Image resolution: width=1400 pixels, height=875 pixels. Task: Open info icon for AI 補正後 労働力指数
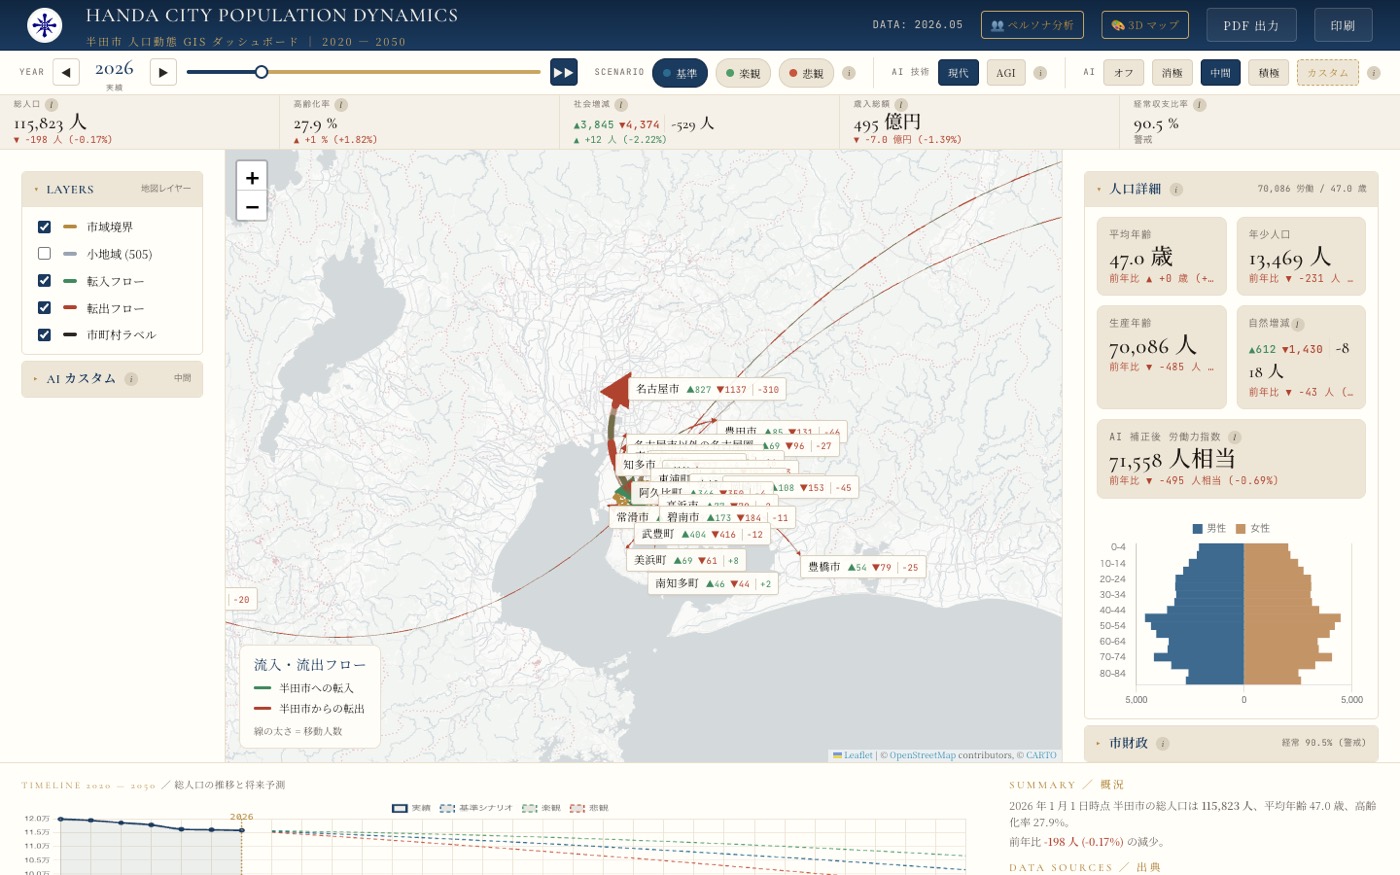click(1235, 437)
